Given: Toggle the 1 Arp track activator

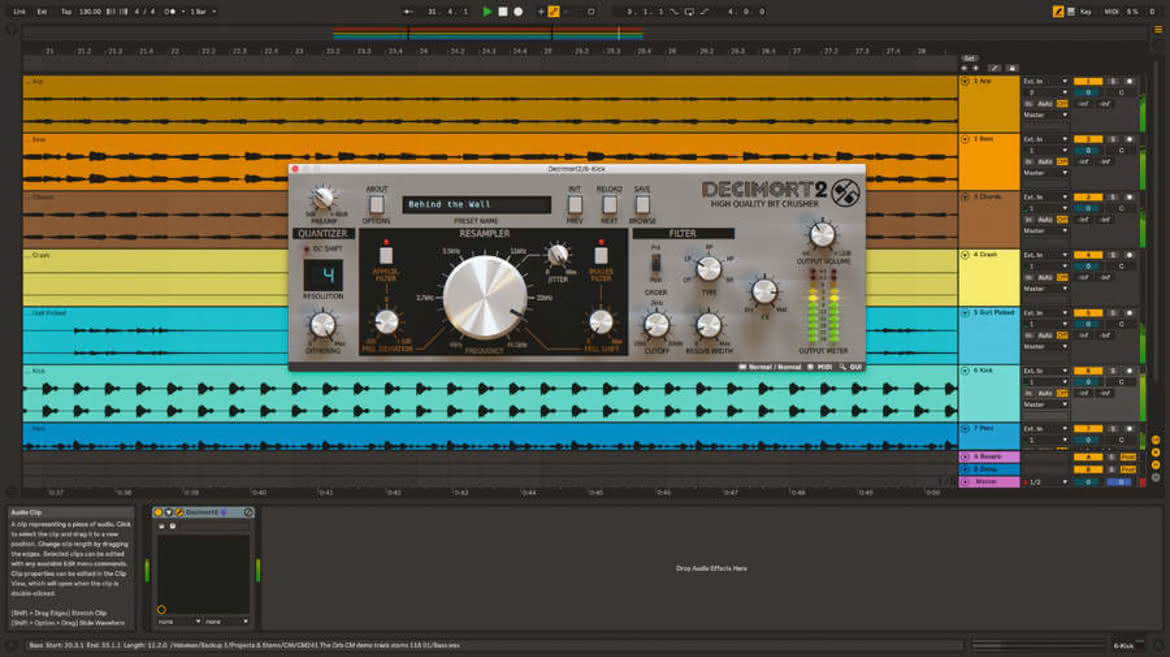Looking at the screenshot, I should point(1088,81).
